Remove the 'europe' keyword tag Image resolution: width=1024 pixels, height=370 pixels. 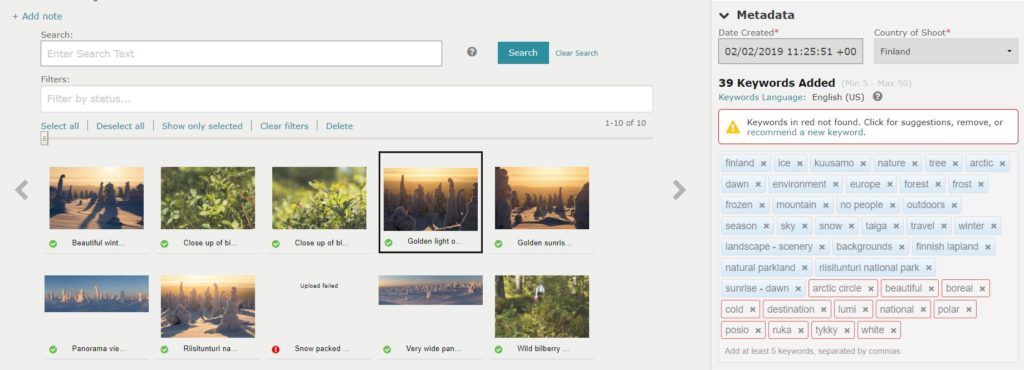[x=889, y=185]
